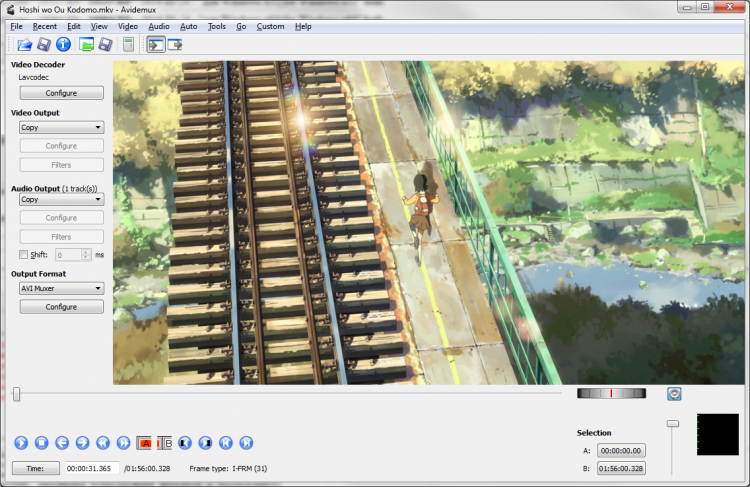This screenshot has width=750, height=487.
Task: Jump to previous keyframe with double-left arrow
Action: [103, 443]
